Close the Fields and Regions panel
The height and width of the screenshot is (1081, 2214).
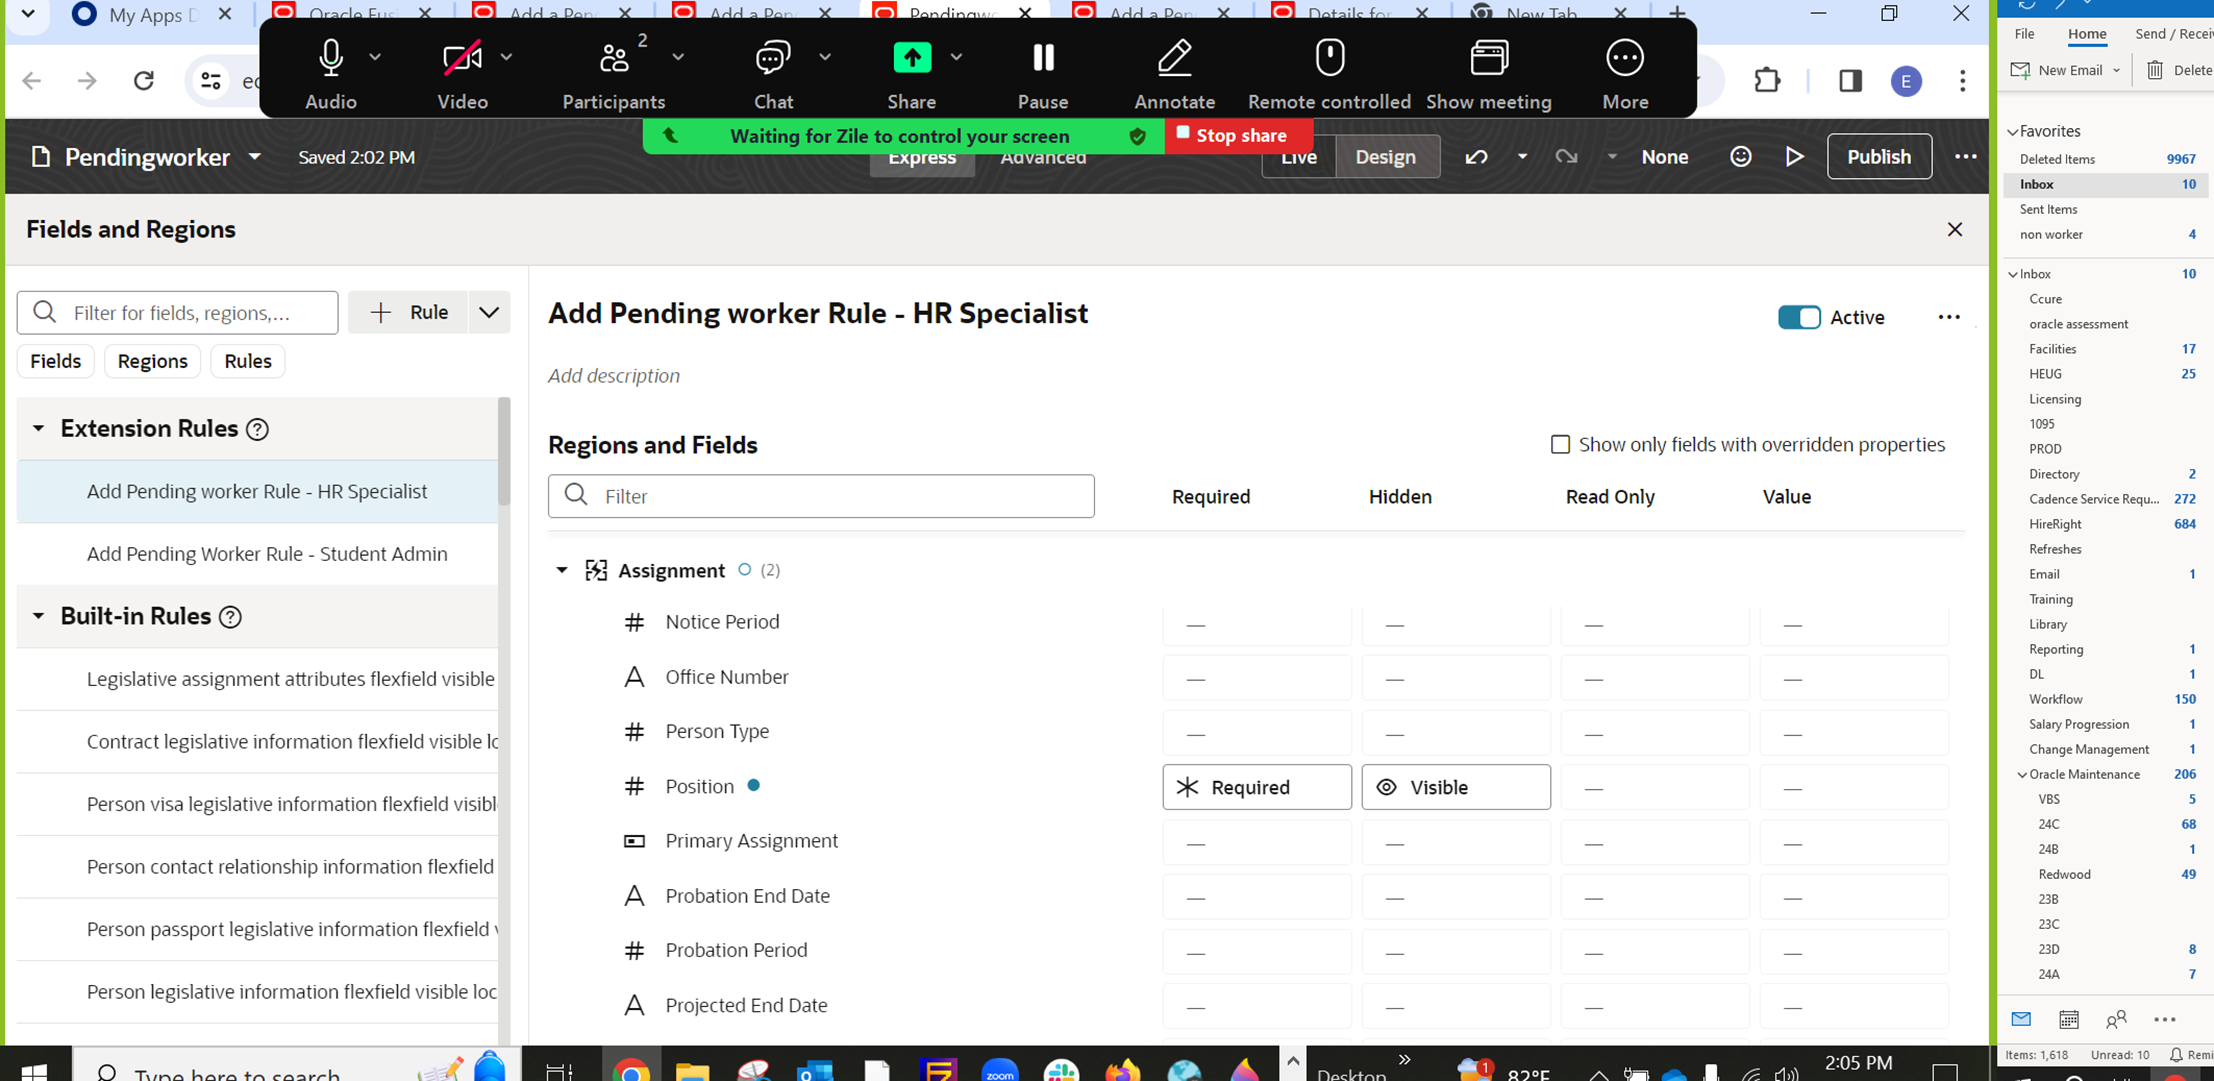click(x=1955, y=230)
